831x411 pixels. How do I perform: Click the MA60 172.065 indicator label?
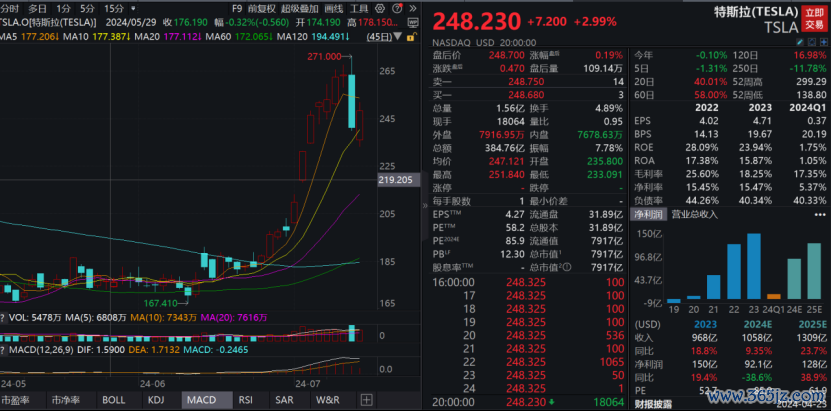coord(240,36)
